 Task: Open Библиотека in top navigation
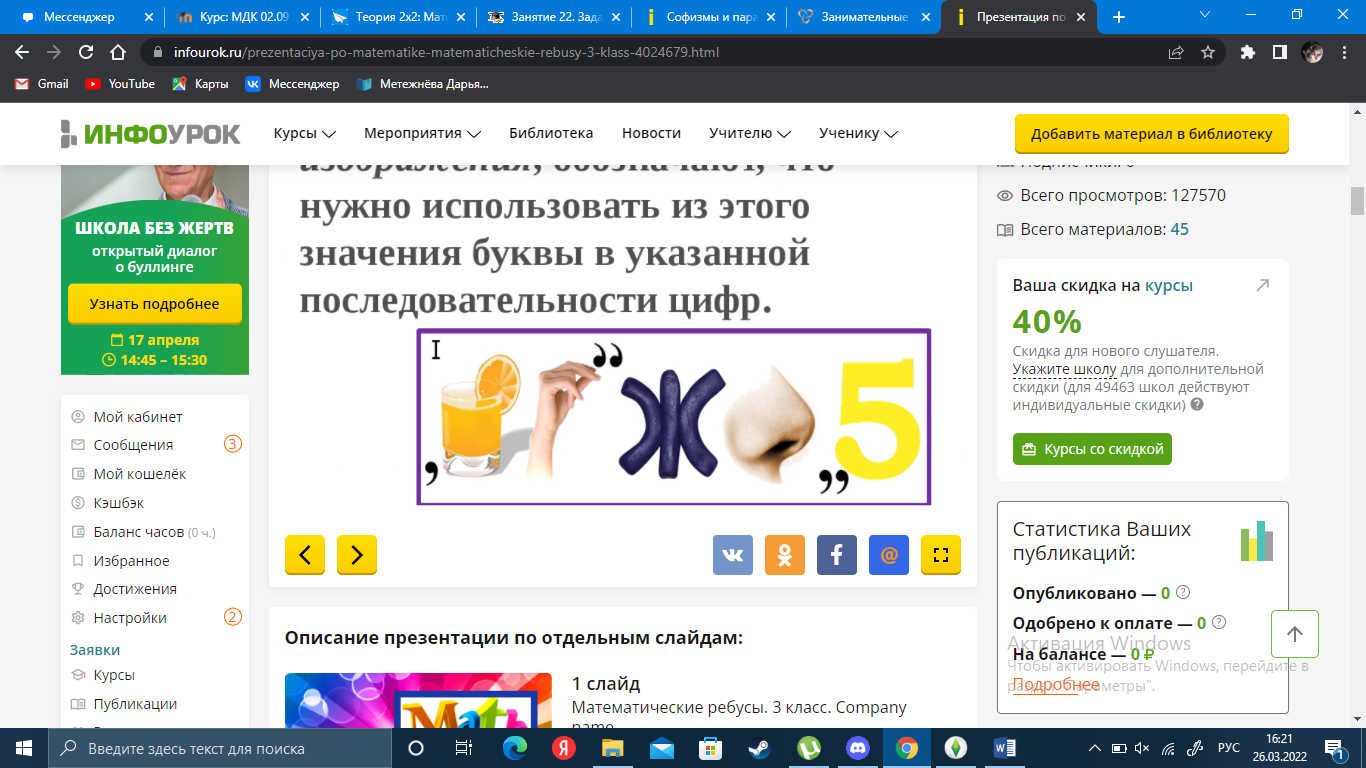point(551,133)
